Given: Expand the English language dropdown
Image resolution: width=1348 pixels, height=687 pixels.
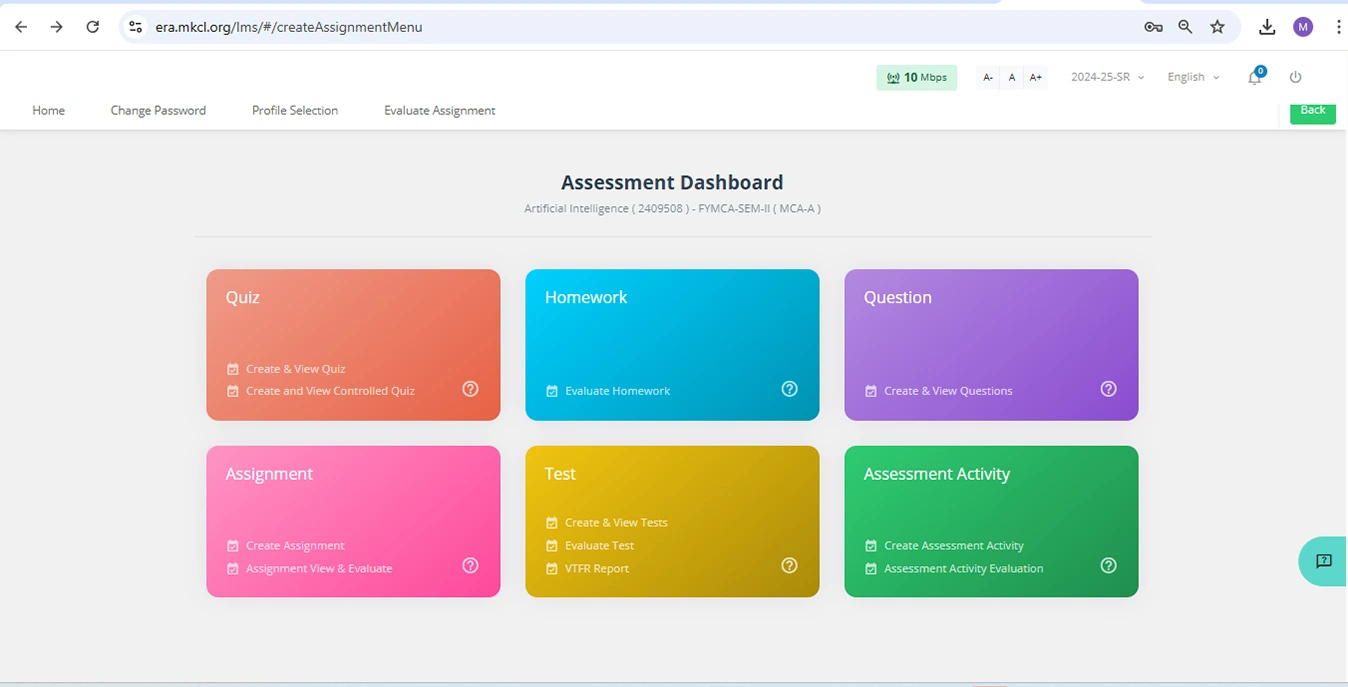Looking at the screenshot, I should click(x=1193, y=77).
